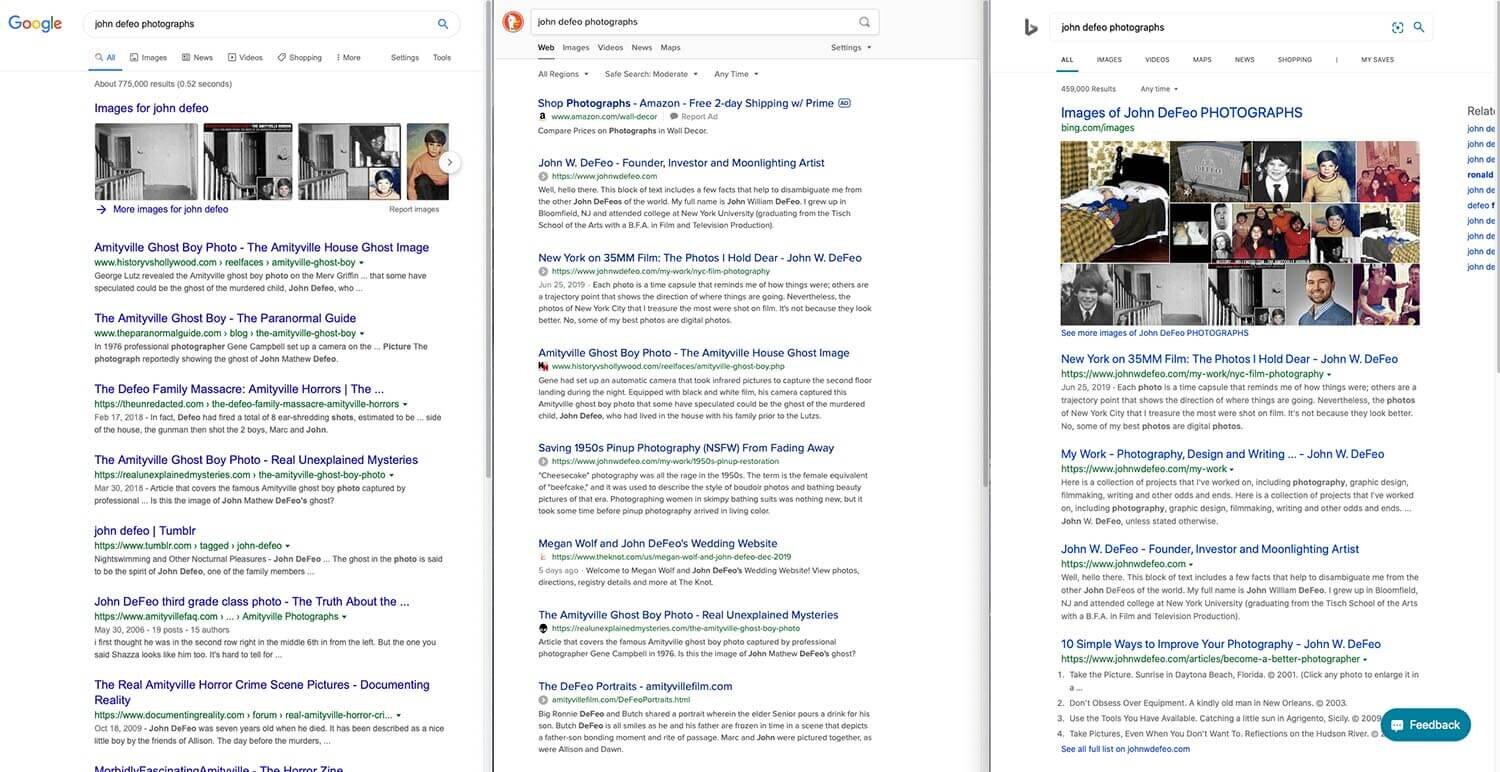
Task: Click the Bing logo
Action: coord(1030,27)
